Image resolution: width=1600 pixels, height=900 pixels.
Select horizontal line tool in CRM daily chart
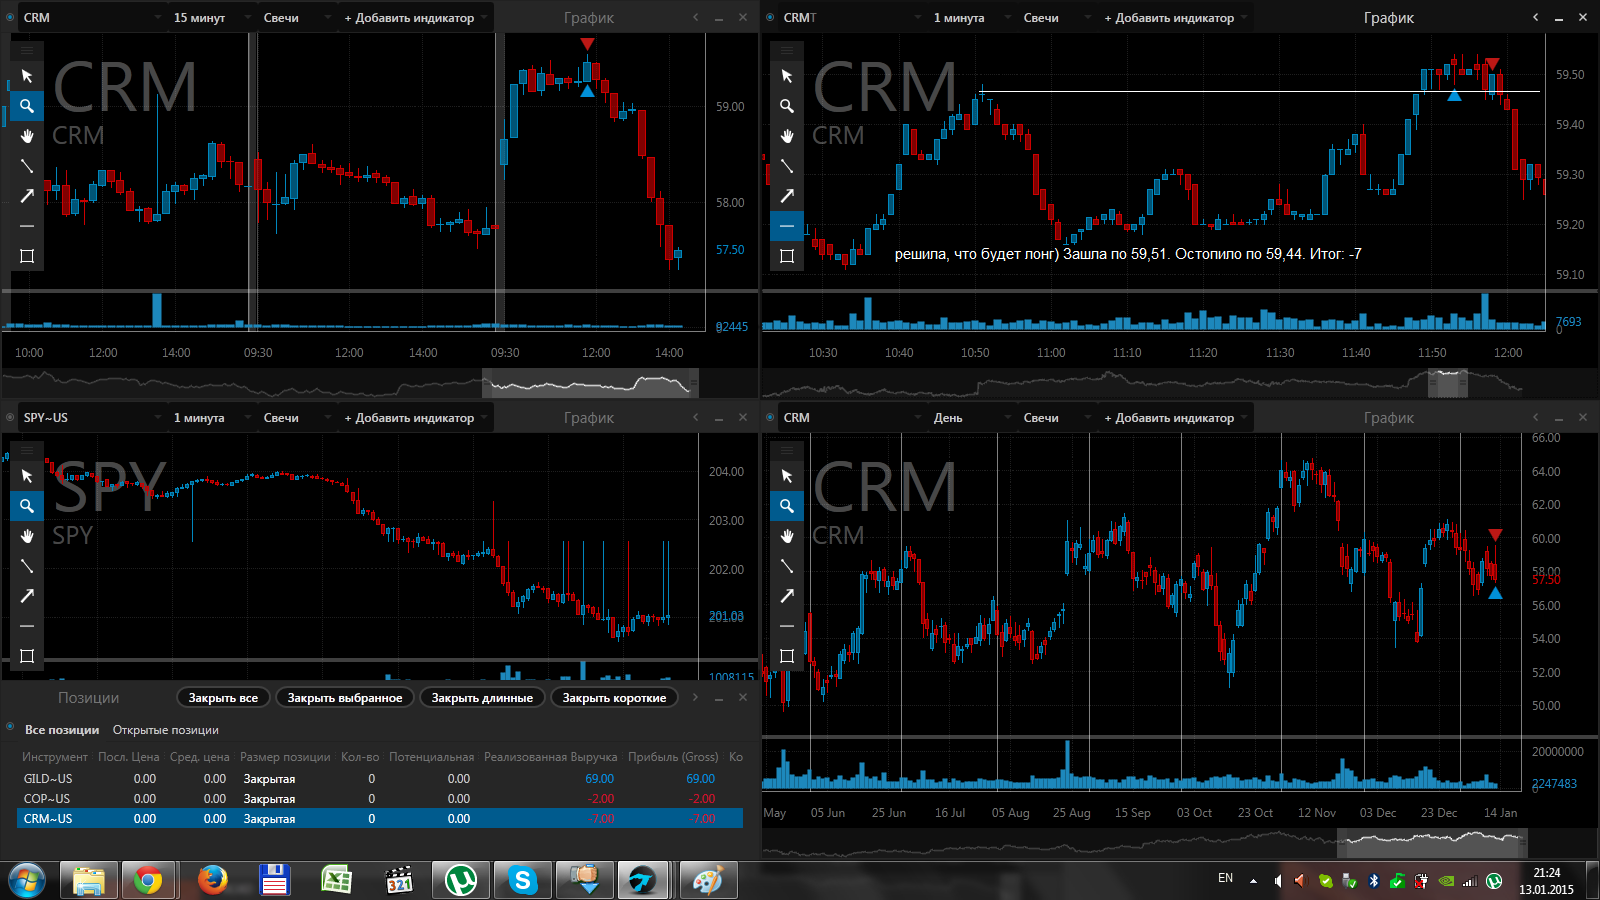tap(787, 626)
